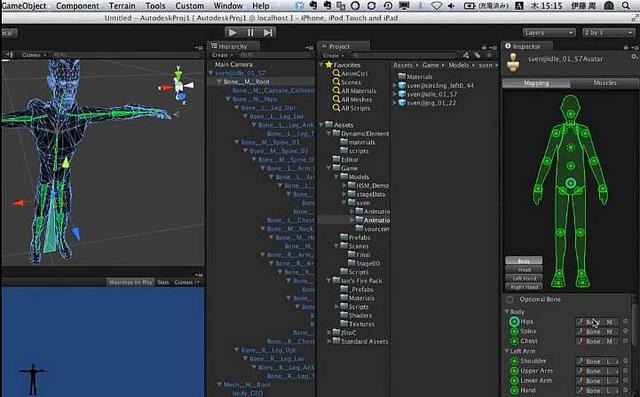Open the object picker for Upper Arm

click(x=626, y=371)
